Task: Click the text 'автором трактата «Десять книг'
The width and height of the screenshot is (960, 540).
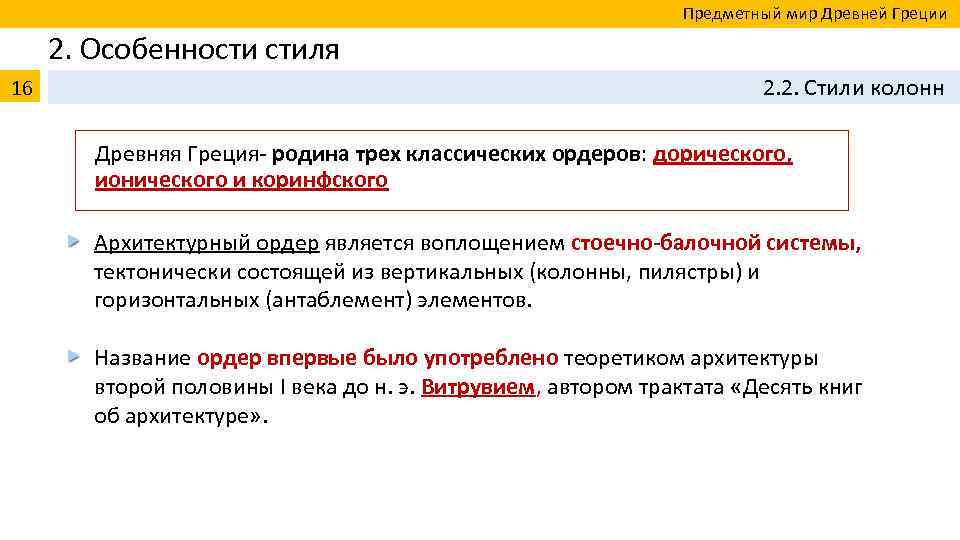Action: 705,388
